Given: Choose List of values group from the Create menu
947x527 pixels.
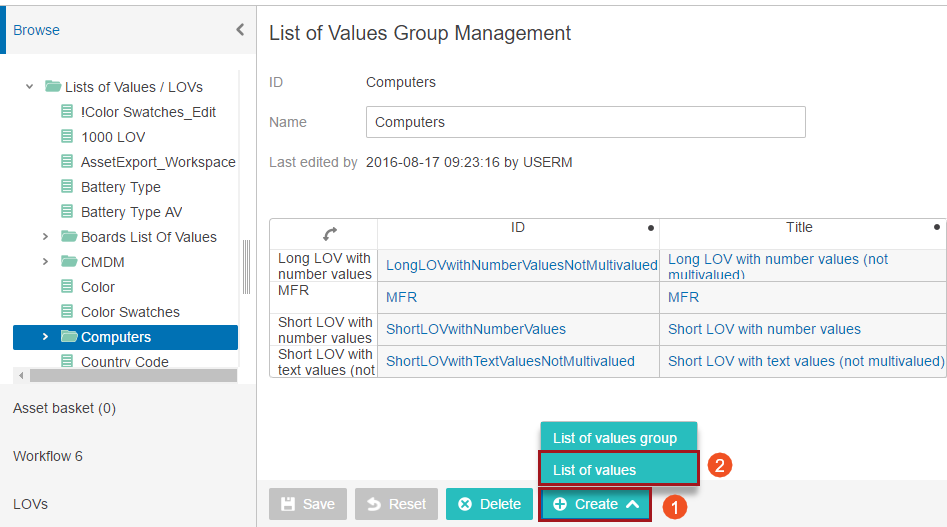Looking at the screenshot, I should coord(618,437).
